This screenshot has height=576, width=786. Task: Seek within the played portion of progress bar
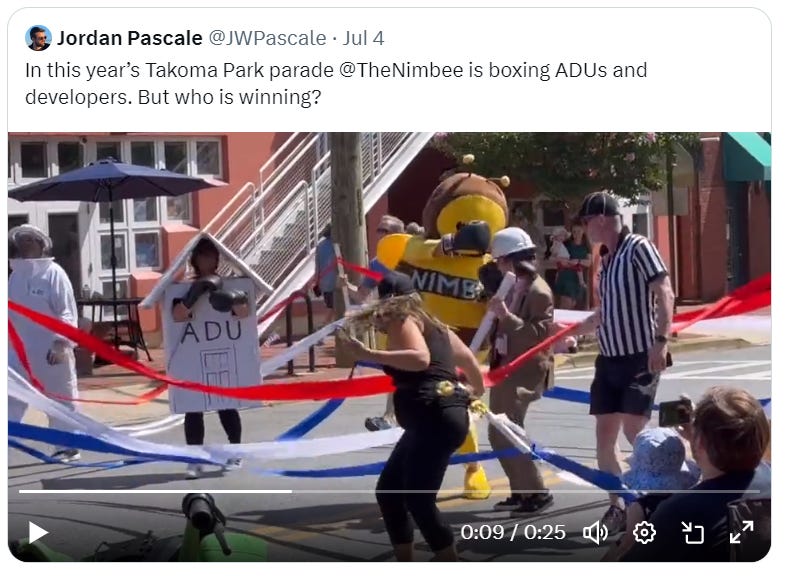tap(155, 491)
